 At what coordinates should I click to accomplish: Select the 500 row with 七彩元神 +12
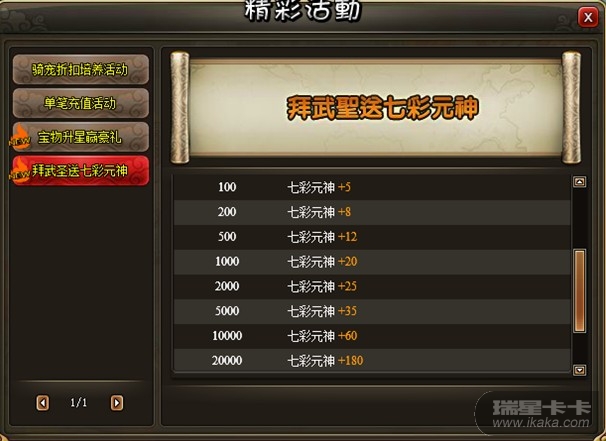(x=372, y=237)
